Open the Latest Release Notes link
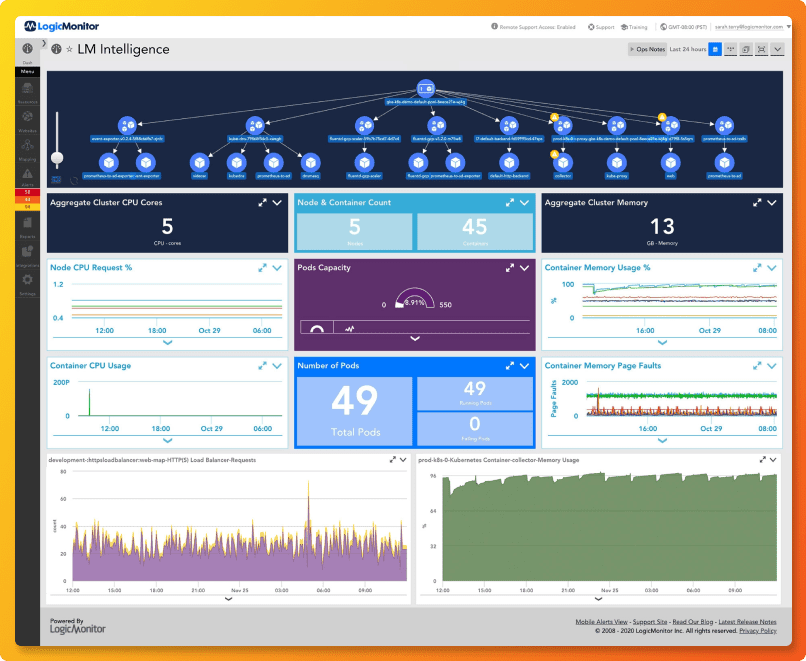Image resolution: width=806 pixels, height=661 pixels. tap(747, 622)
